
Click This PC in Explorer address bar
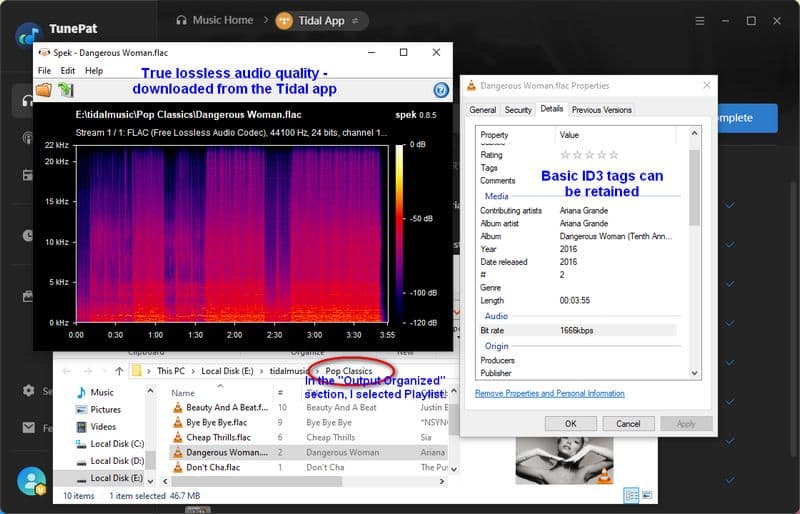[171, 371]
